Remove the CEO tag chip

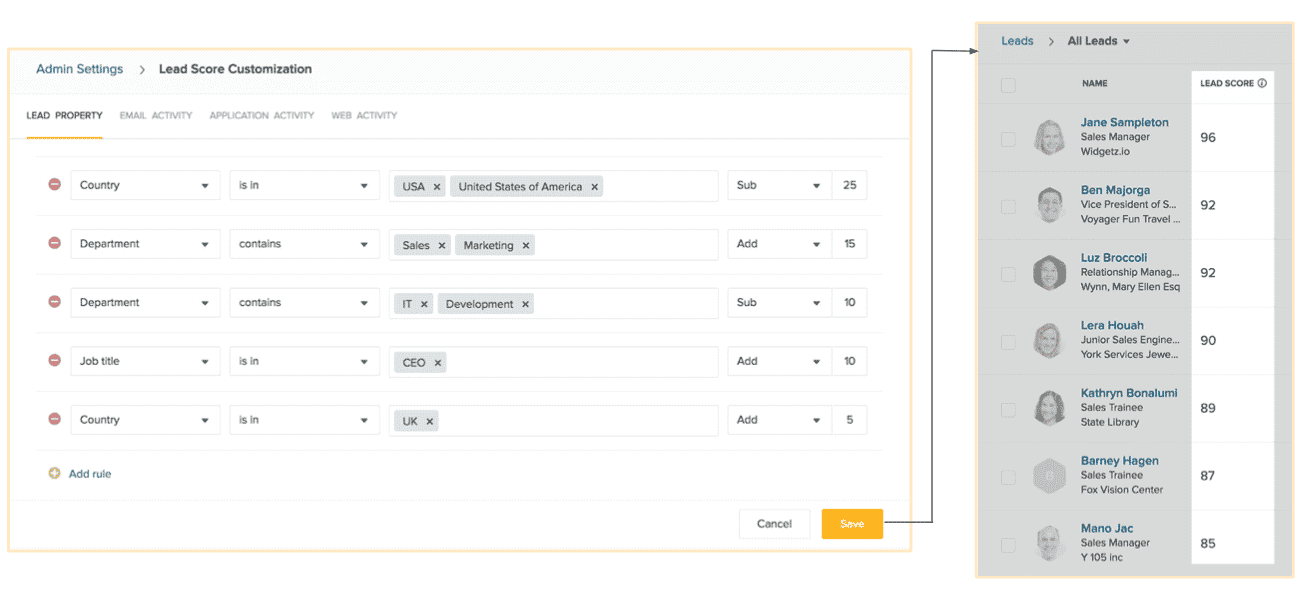coord(438,363)
